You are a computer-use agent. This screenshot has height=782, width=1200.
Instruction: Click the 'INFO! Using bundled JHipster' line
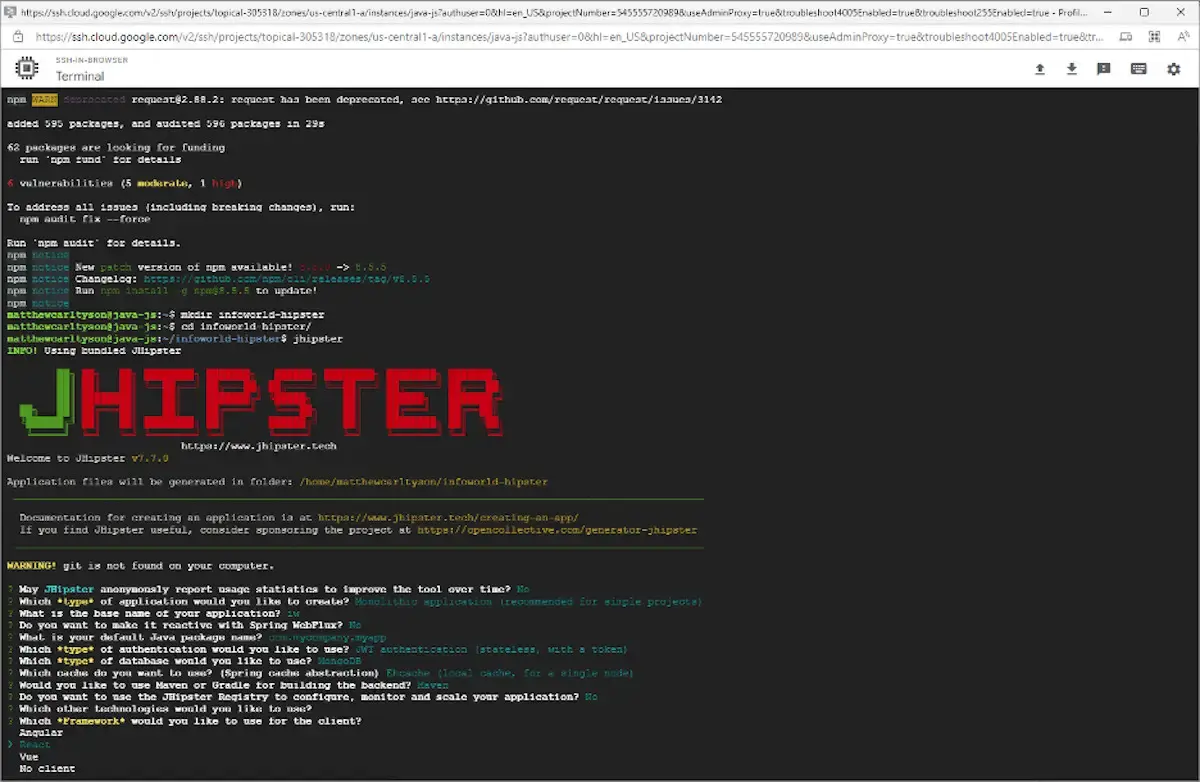[x=94, y=351]
